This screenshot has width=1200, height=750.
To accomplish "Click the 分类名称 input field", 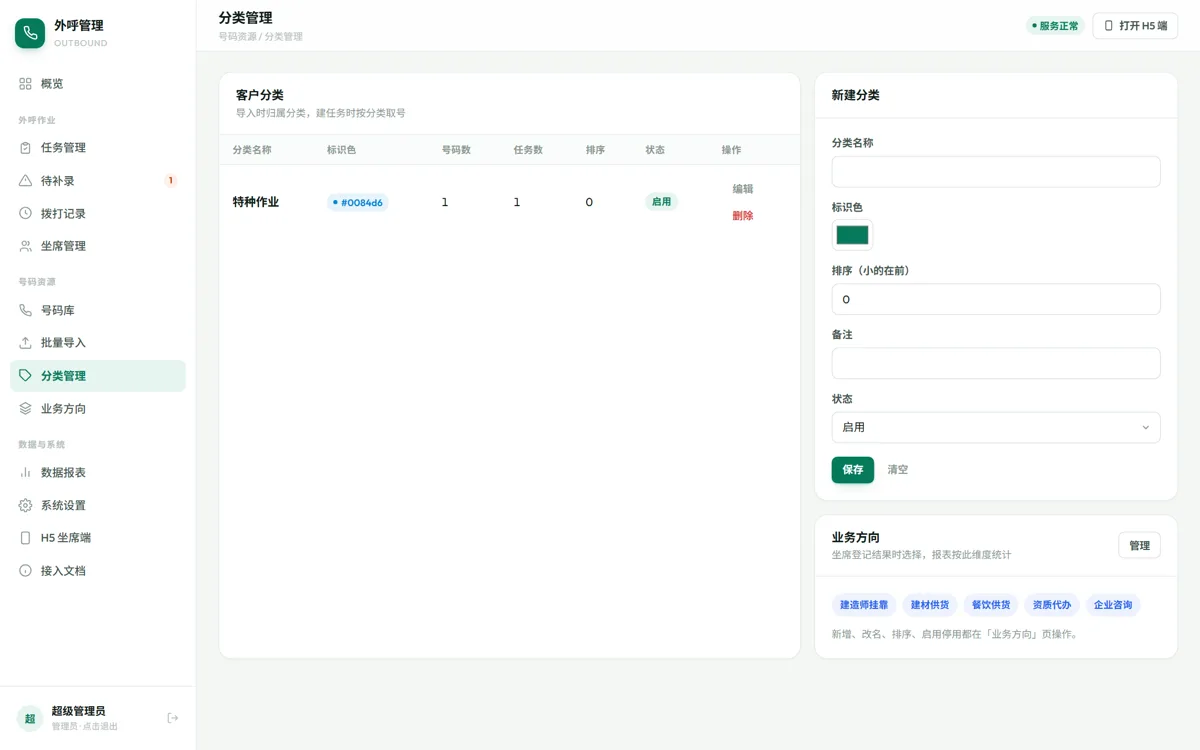I will click(x=996, y=171).
